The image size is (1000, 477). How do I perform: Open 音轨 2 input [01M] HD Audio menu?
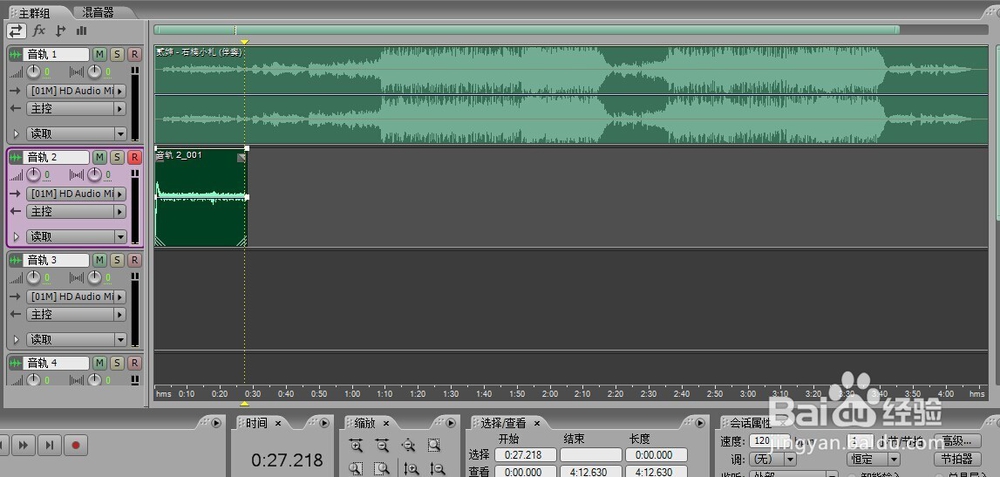click(x=76, y=193)
